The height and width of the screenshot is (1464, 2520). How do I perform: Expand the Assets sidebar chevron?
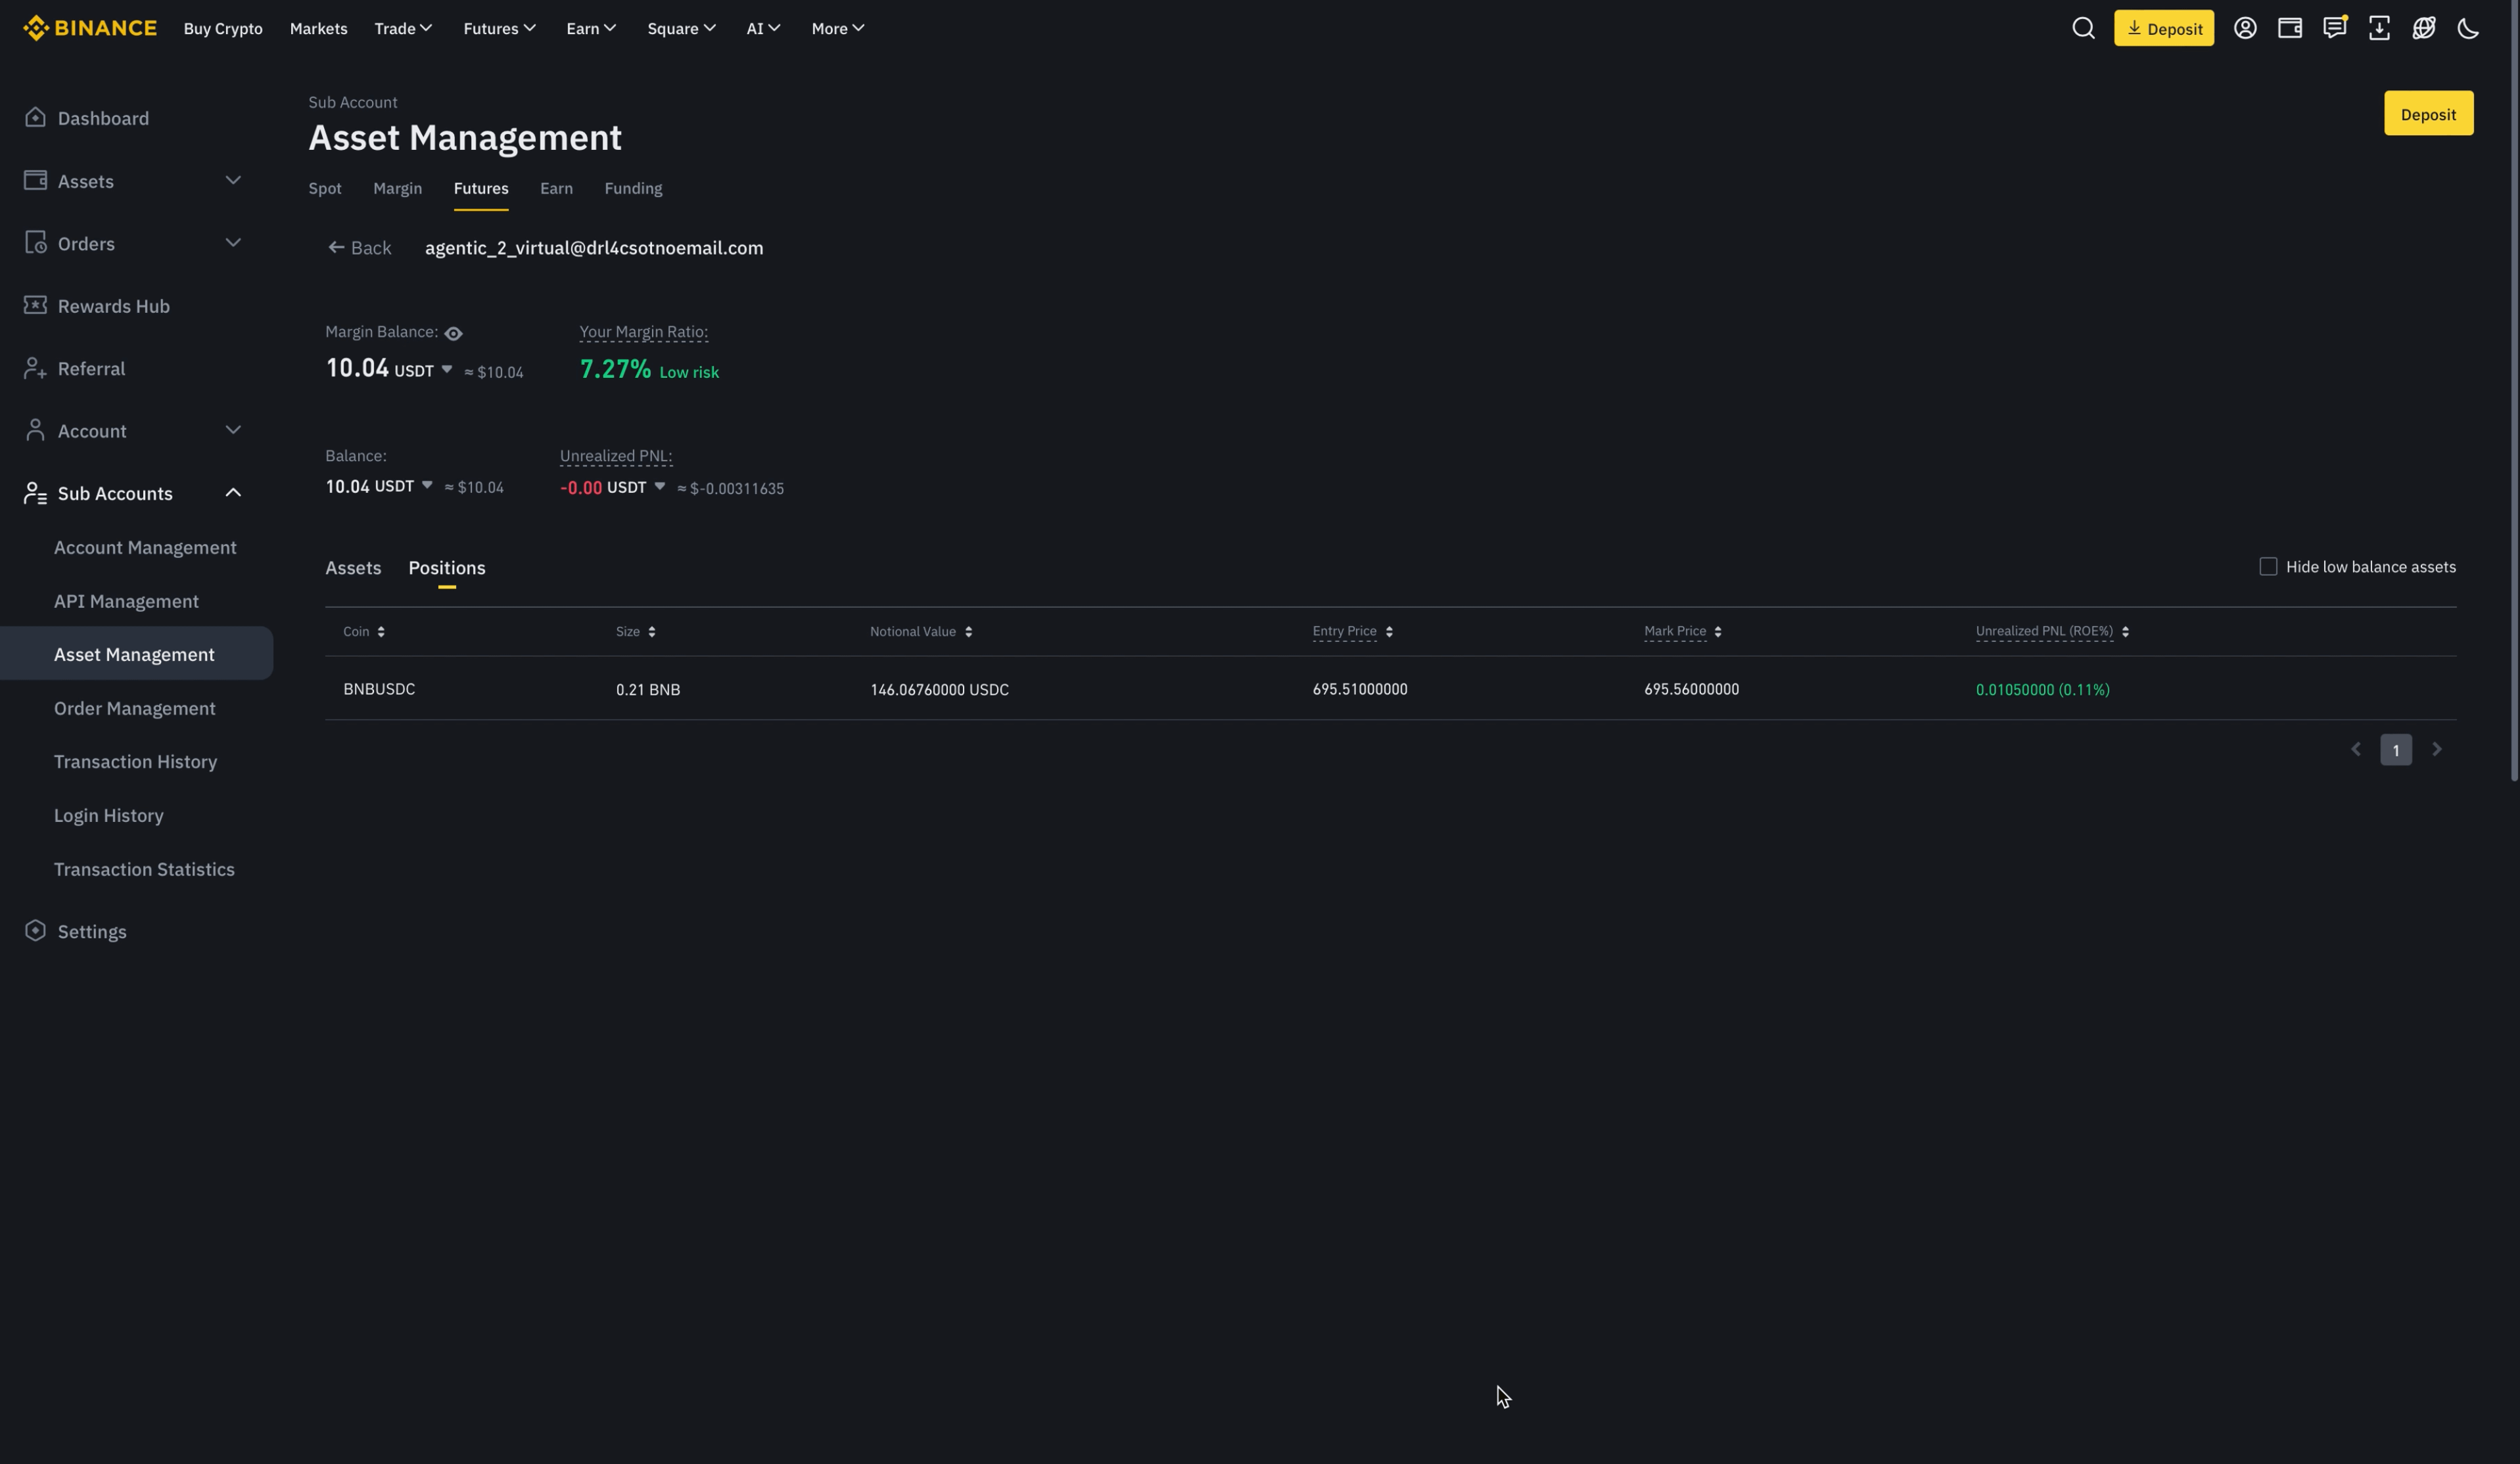233,180
